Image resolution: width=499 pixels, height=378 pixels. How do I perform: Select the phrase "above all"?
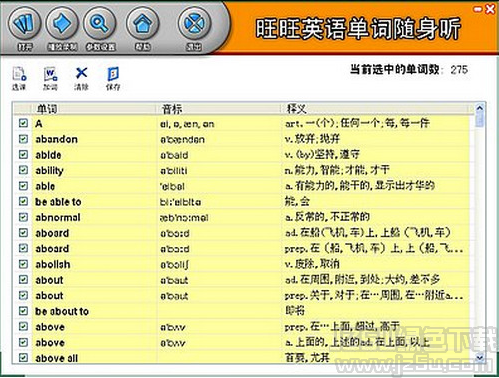[x=57, y=358]
